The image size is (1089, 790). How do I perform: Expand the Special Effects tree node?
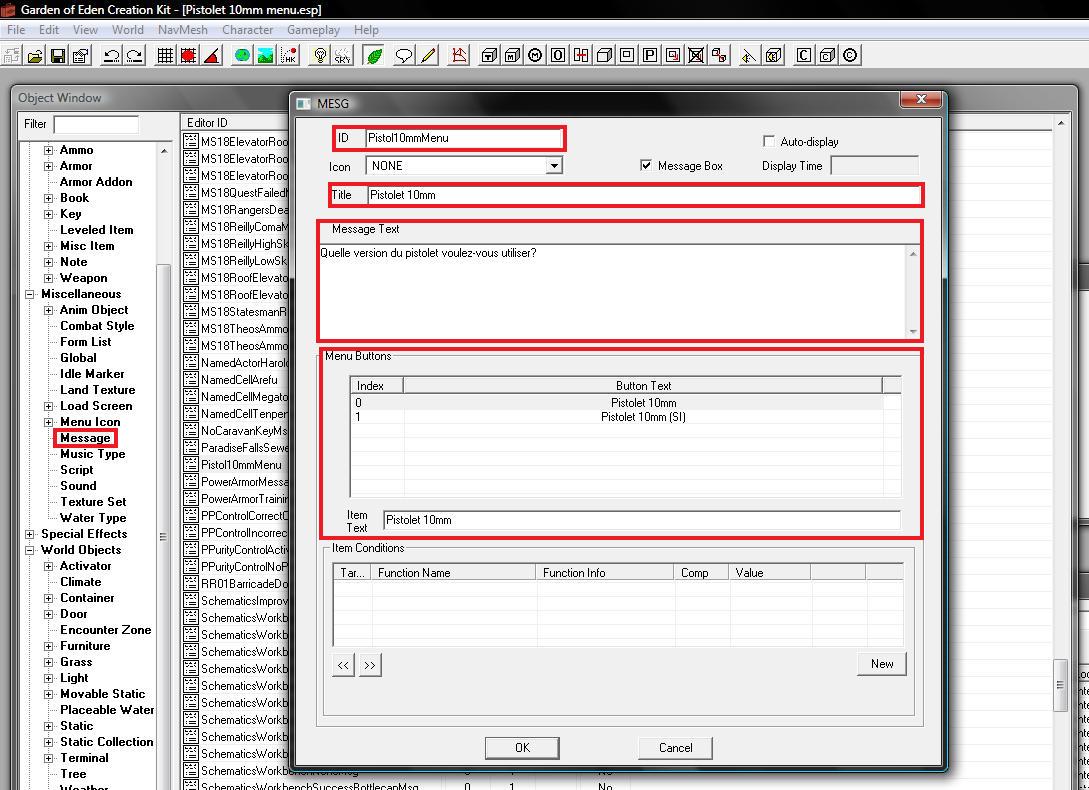click(30, 534)
